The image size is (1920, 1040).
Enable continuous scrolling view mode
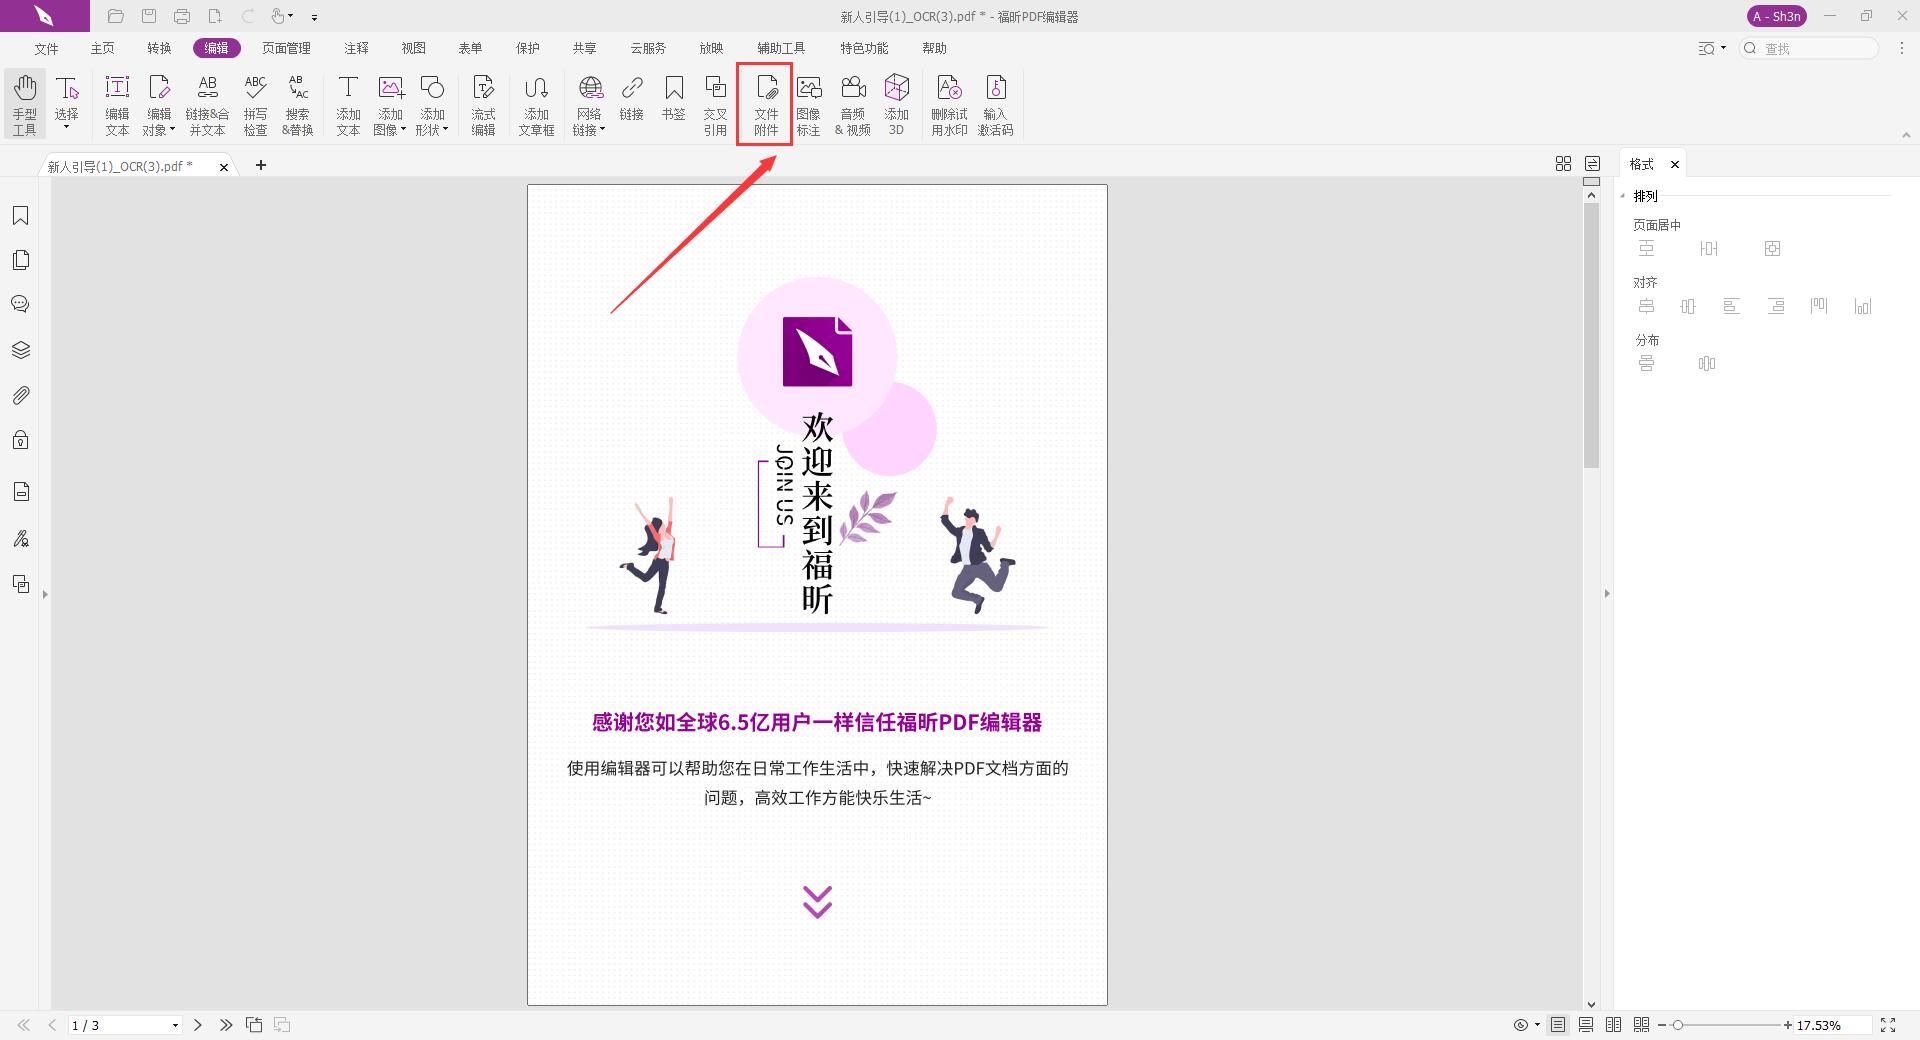(1585, 1025)
